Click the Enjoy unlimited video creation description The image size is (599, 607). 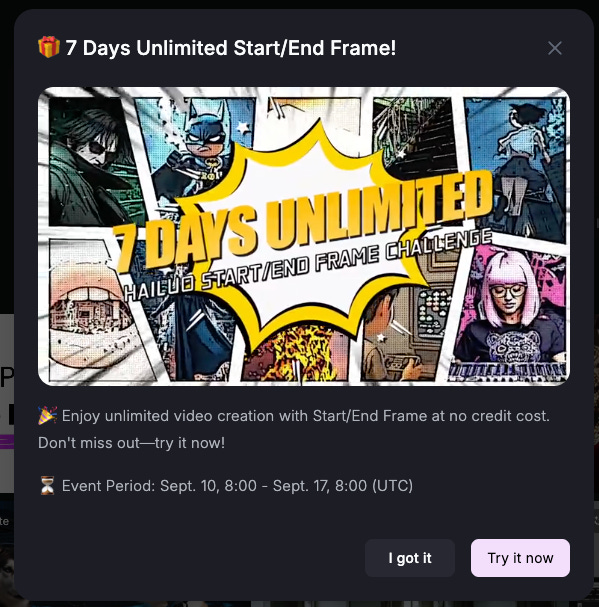point(306,416)
